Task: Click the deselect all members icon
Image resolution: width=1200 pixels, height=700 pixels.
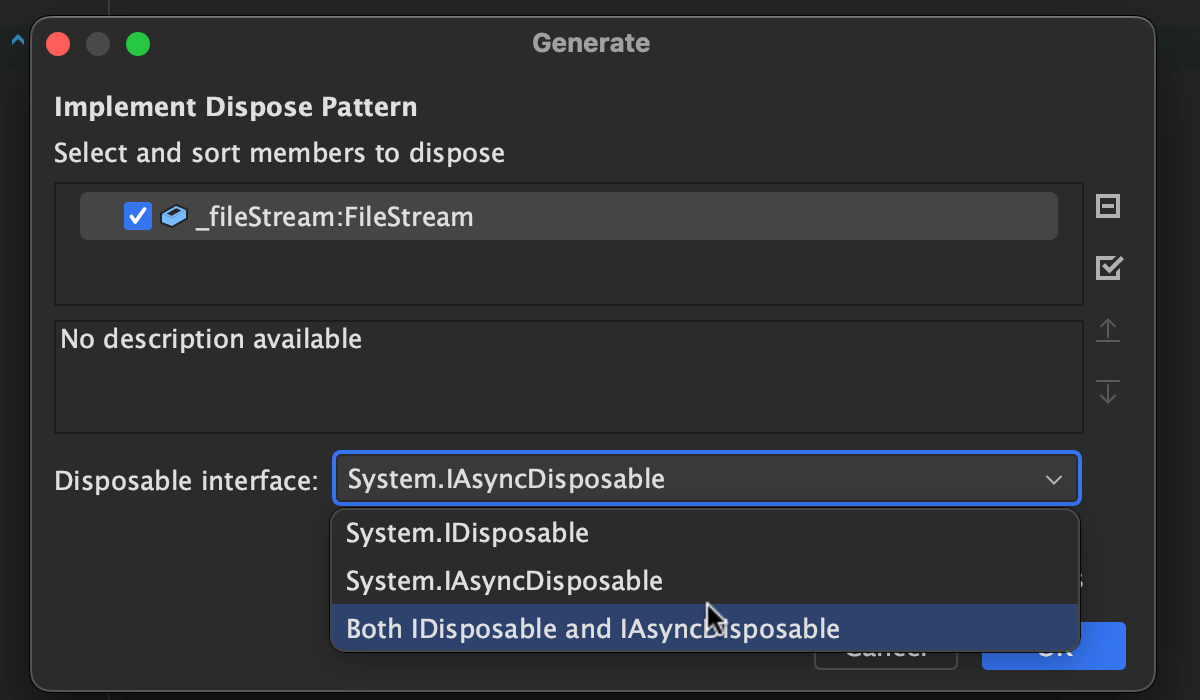Action: (x=1108, y=207)
